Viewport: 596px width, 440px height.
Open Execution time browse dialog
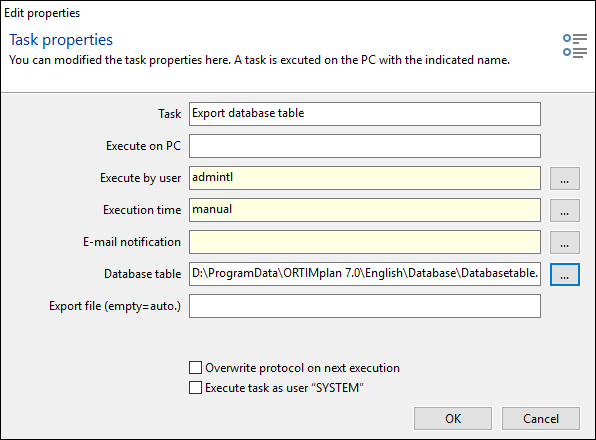(x=564, y=210)
